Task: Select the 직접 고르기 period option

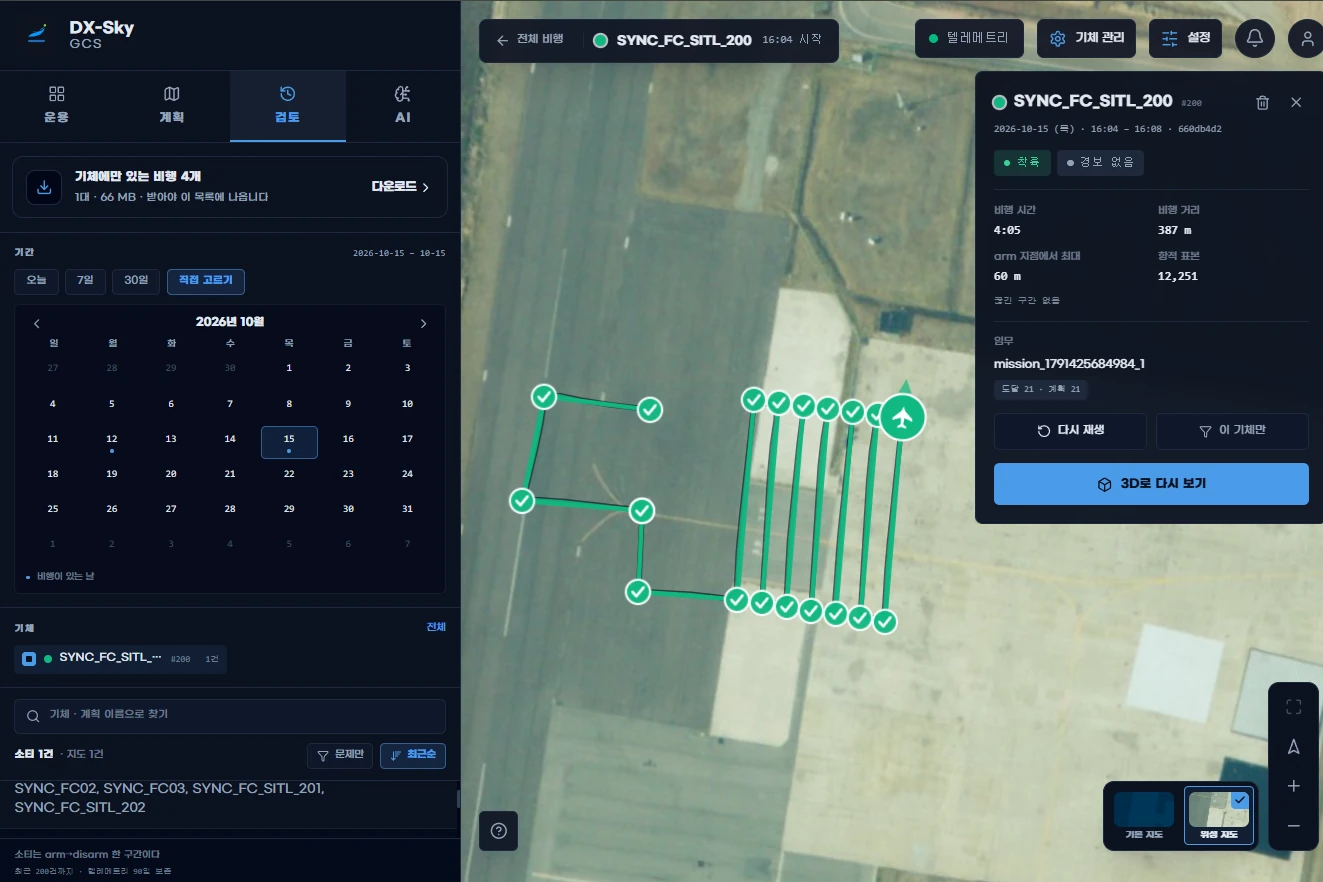Action: (206, 281)
